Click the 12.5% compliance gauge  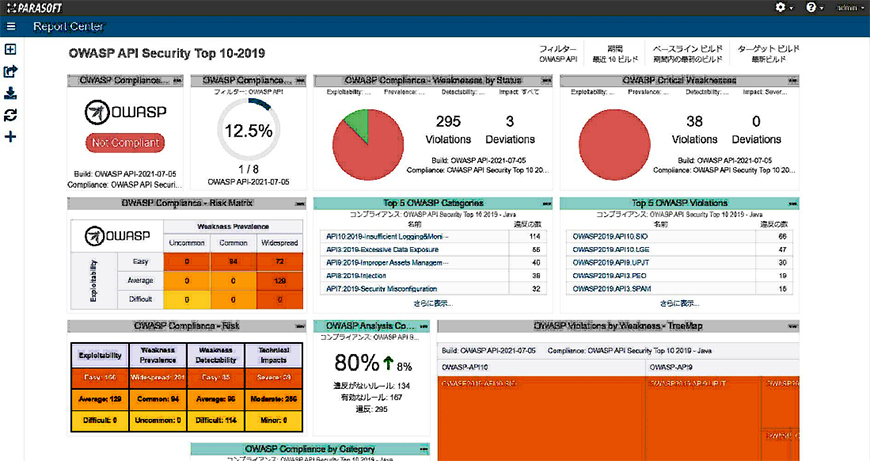click(x=248, y=130)
